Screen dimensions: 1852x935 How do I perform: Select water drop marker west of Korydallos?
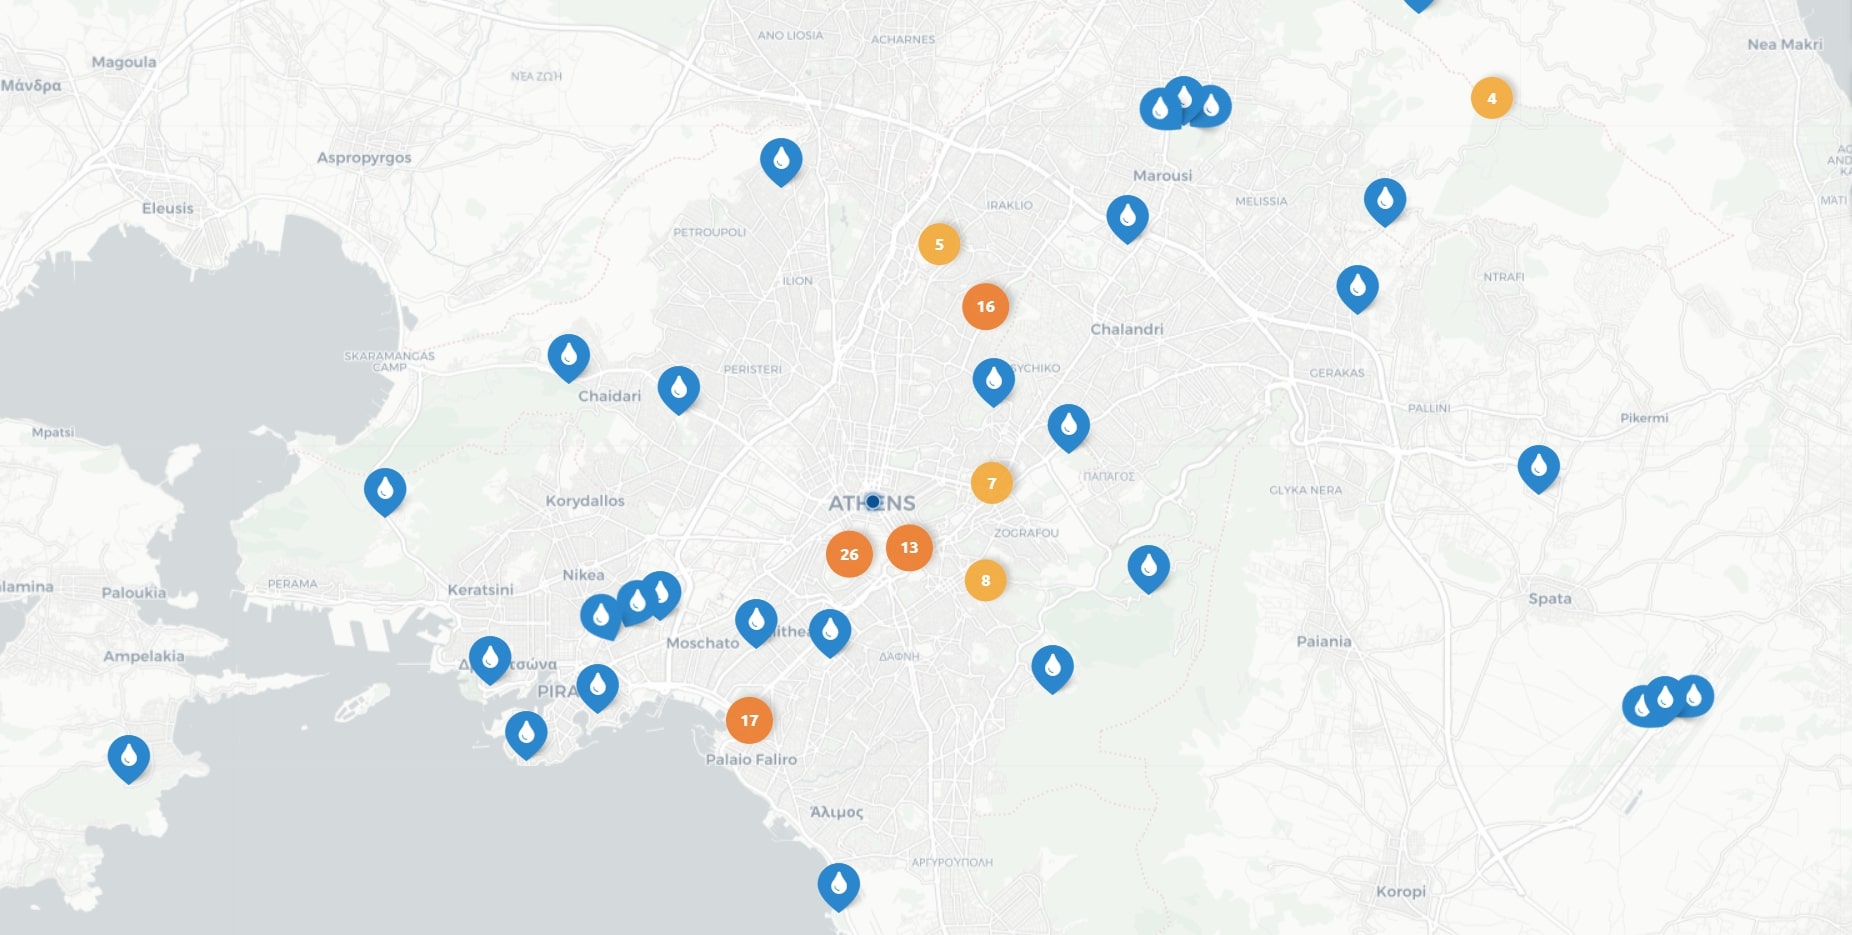coord(384,490)
